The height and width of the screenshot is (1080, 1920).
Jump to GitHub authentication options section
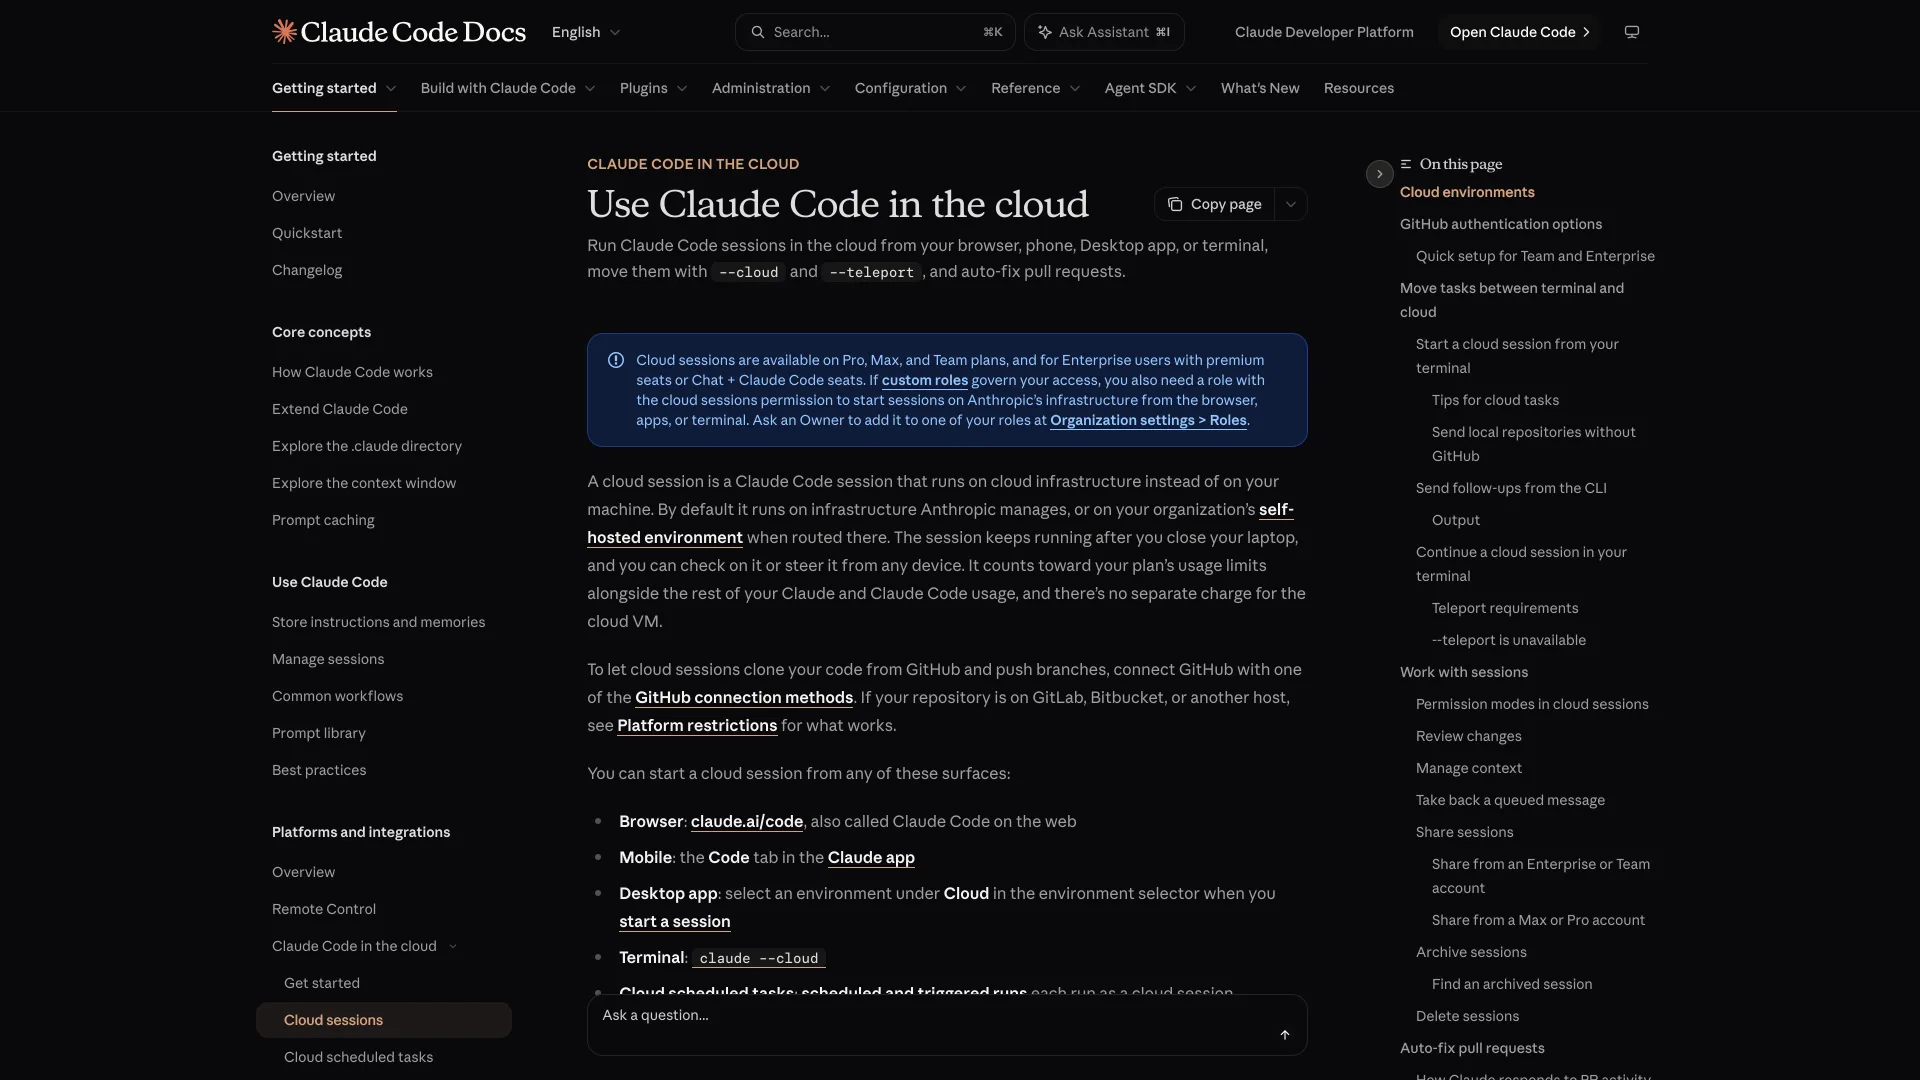click(x=1501, y=224)
